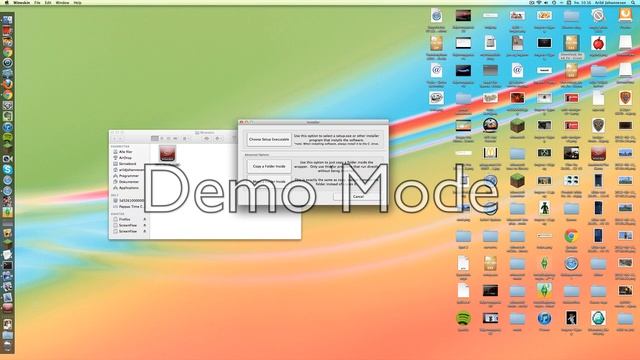
Task: Click the Wi-Fi status icon in menu bar
Action: pos(539,2)
